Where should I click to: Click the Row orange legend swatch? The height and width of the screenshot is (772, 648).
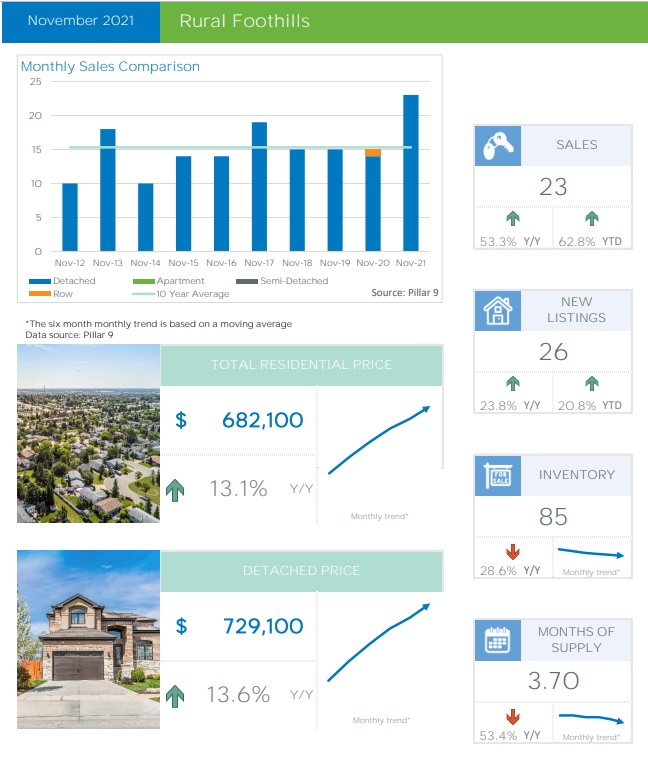39,294
